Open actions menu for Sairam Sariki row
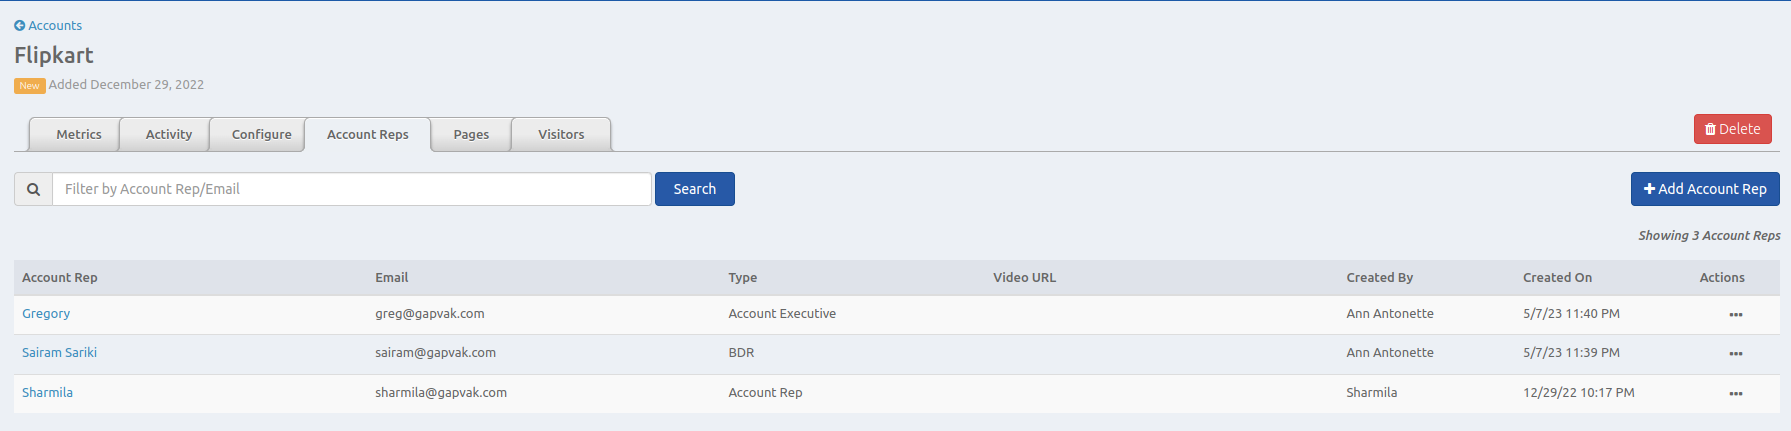The height and width of the screenshot is (431, 1791). click(1736, 354)
